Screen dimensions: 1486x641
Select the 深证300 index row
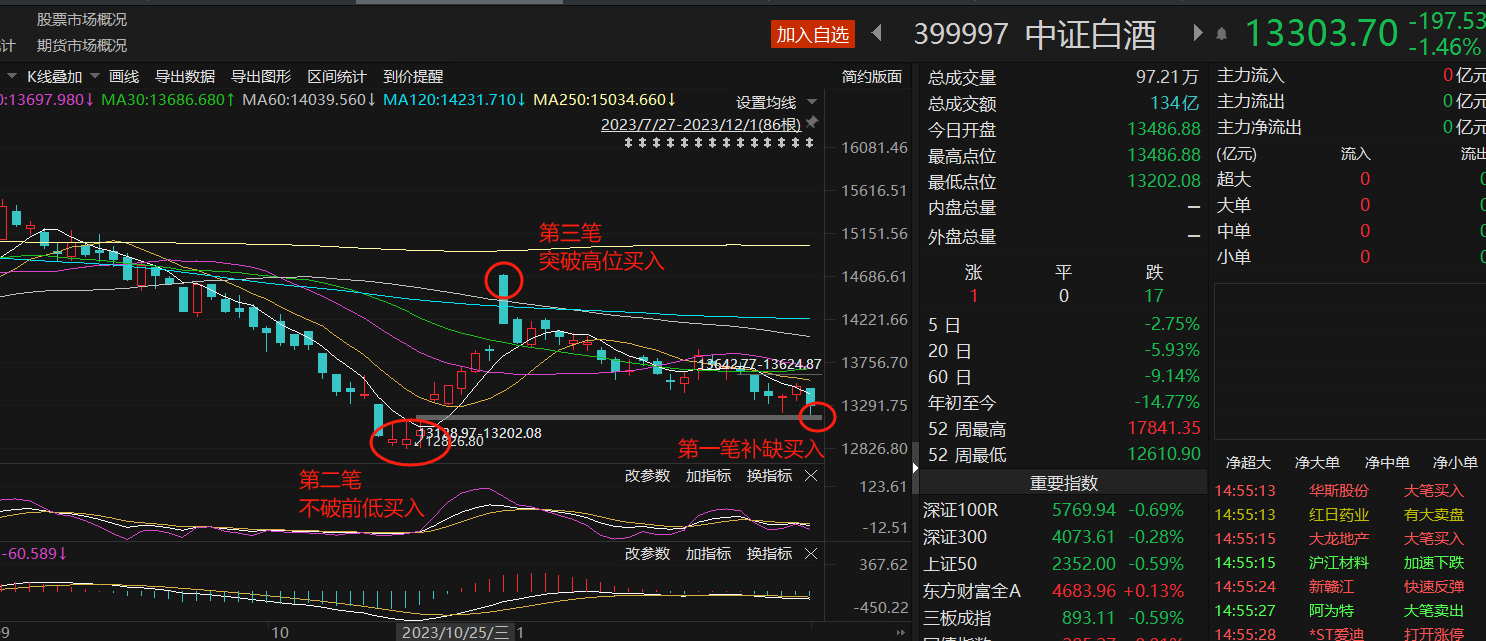pyautogui.click(x=1064, y=537)
